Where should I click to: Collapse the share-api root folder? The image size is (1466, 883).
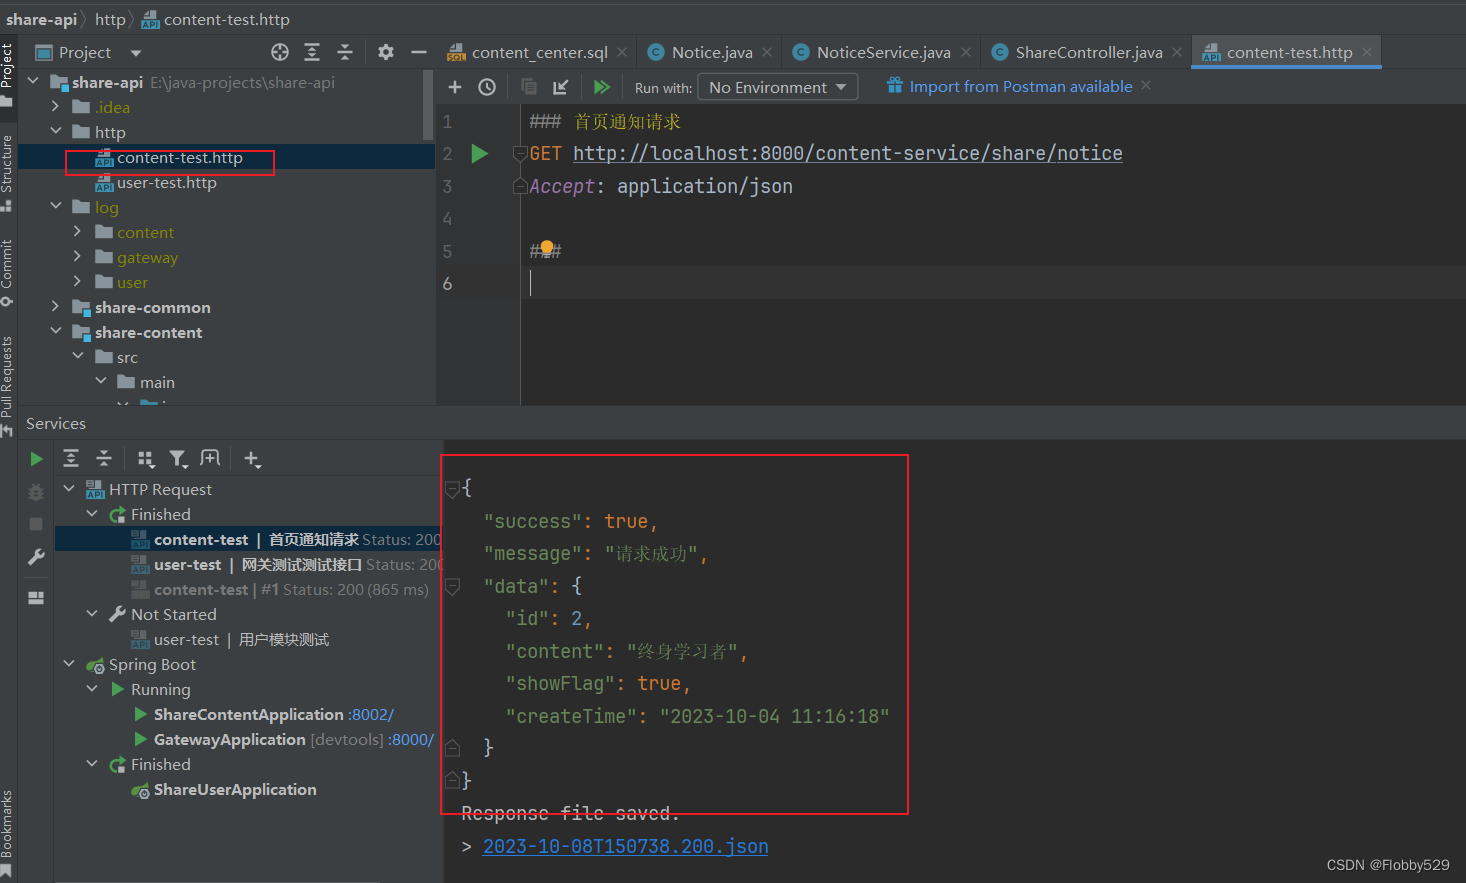33,81
